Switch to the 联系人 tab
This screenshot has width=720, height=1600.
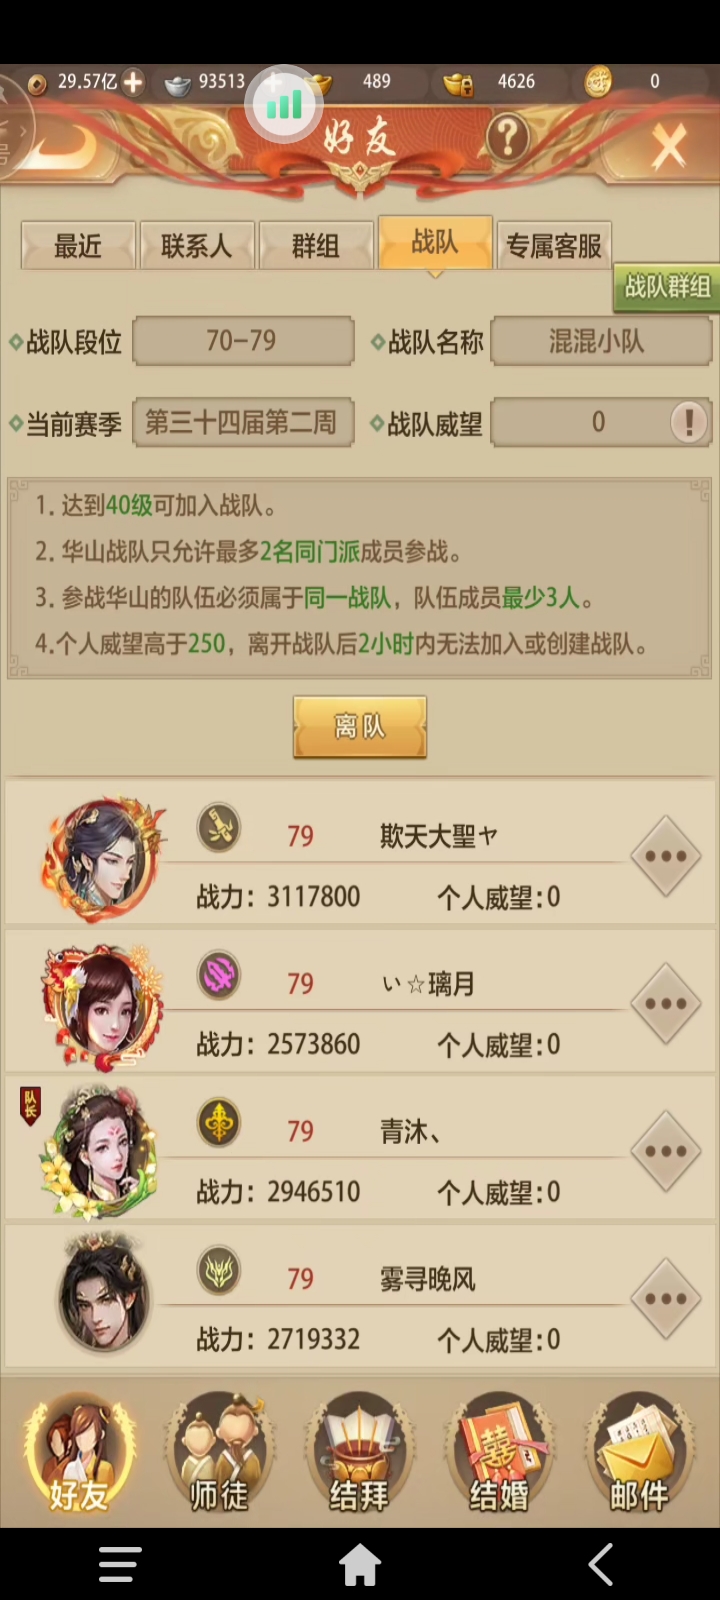(x=196, y=246)
